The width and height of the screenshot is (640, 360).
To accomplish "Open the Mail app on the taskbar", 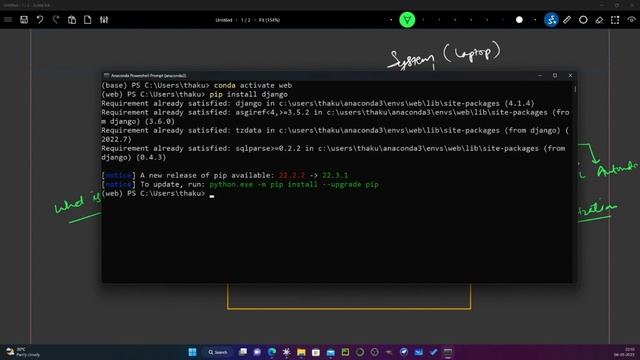I will click(331, 352).
